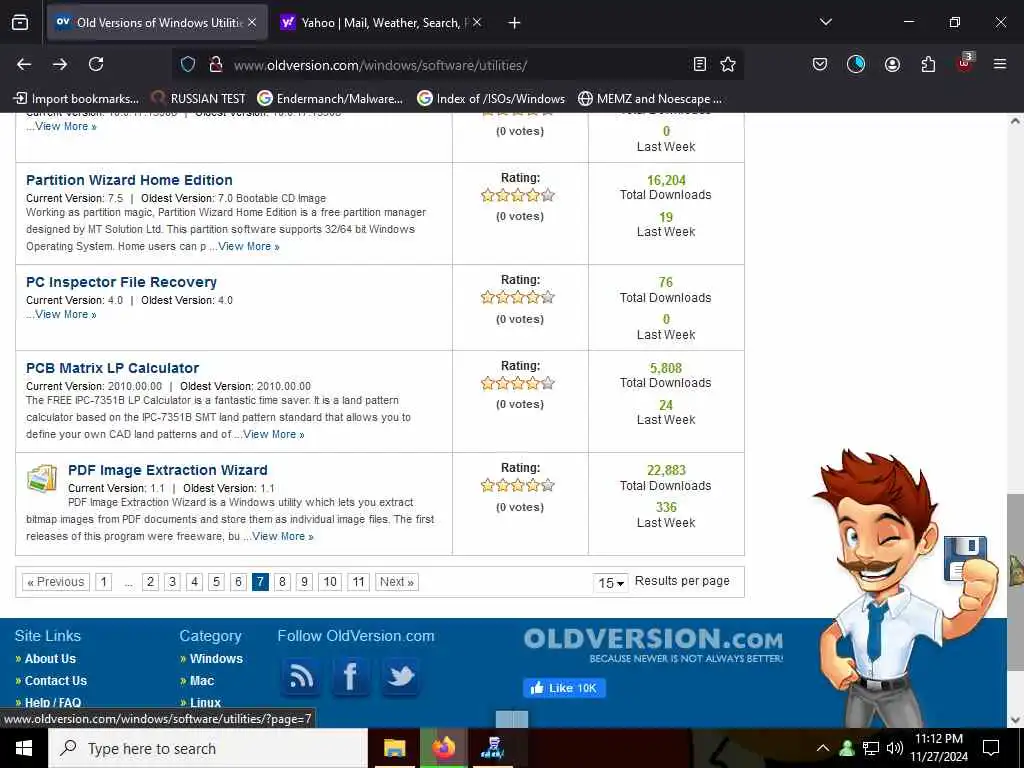Switch to the Yahoo Mail tab
The width and height of the screenshot is (1024, 768).
click(x=381, y=23)
